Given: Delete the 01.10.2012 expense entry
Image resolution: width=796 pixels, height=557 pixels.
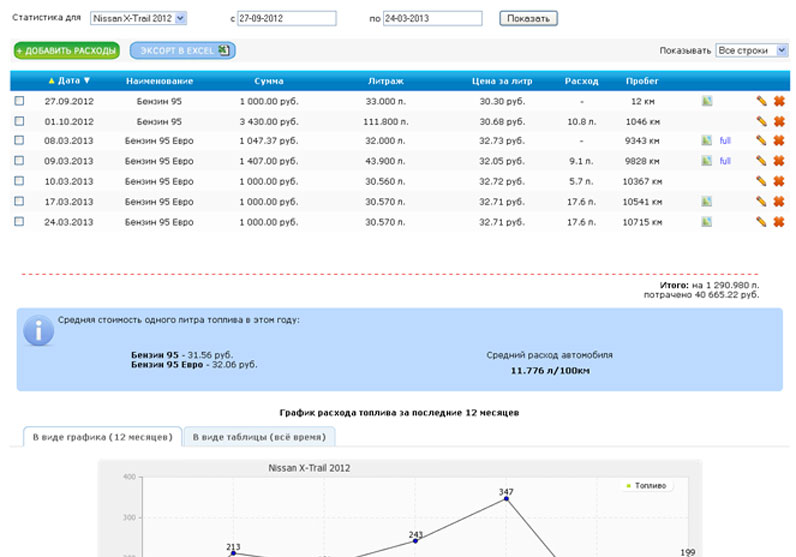Looking at the screenshot, I should pyautogui.click(x=778, y=121).
